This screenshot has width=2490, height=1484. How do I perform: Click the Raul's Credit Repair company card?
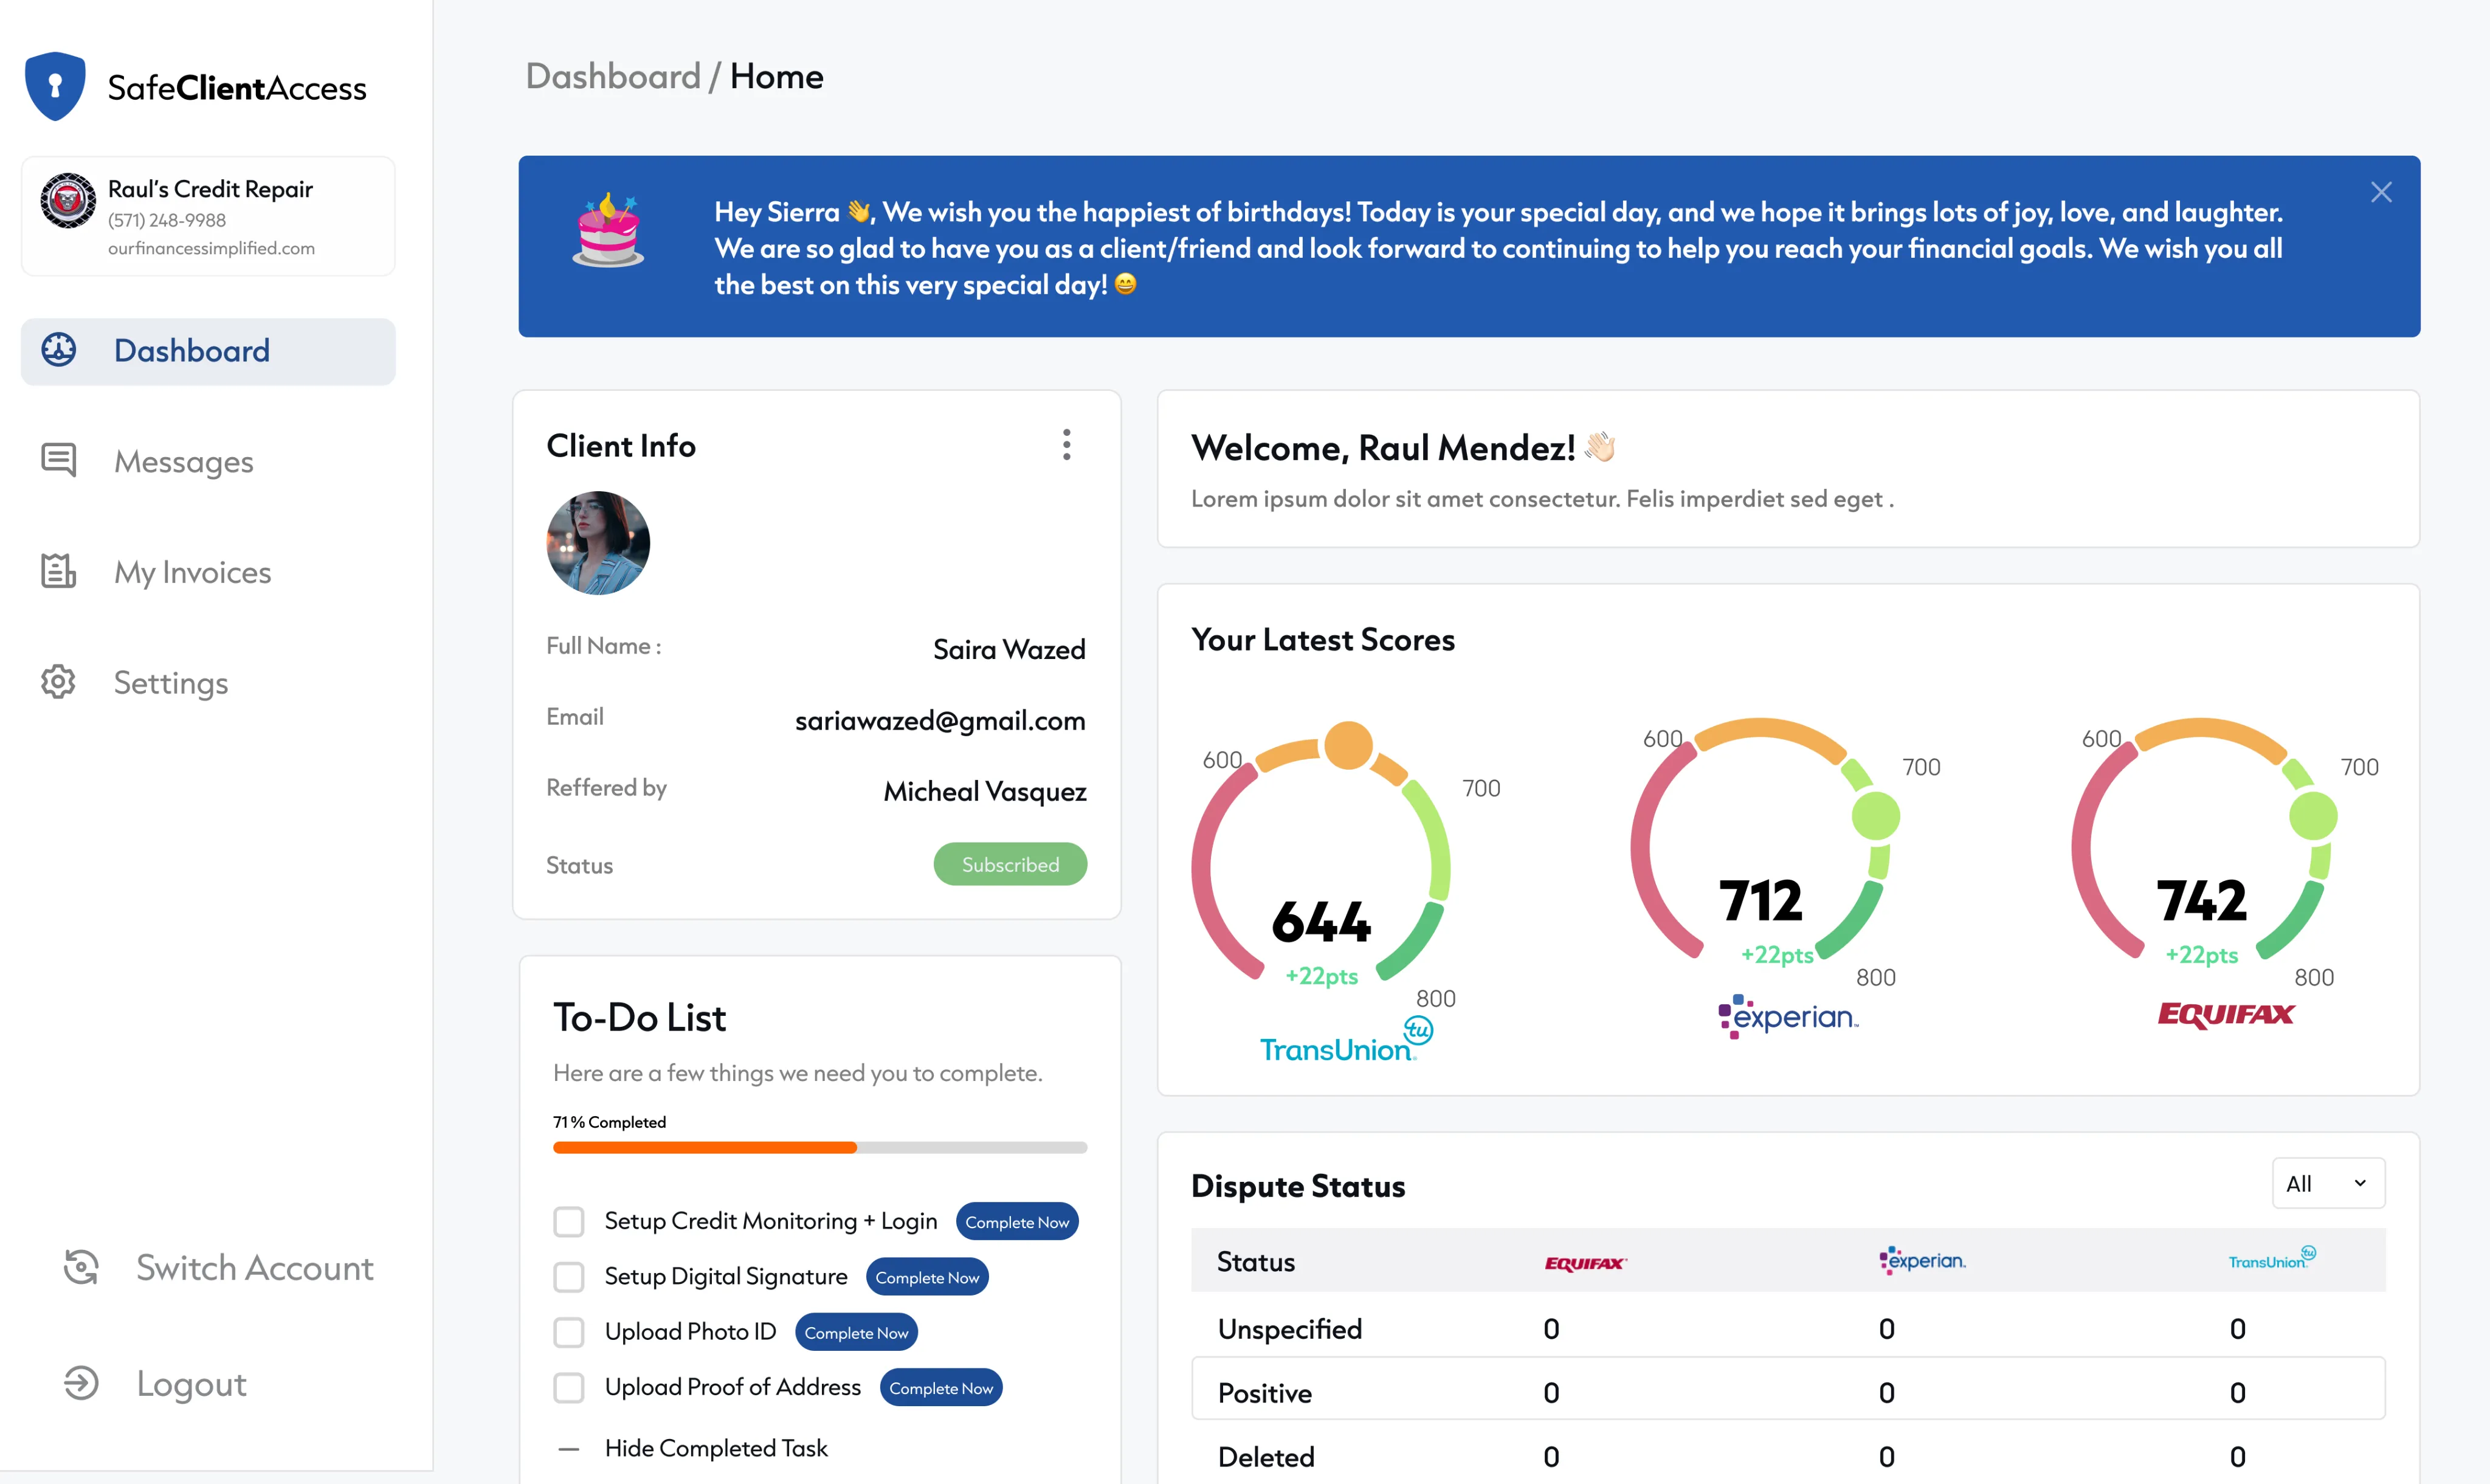tap(208, 215)
